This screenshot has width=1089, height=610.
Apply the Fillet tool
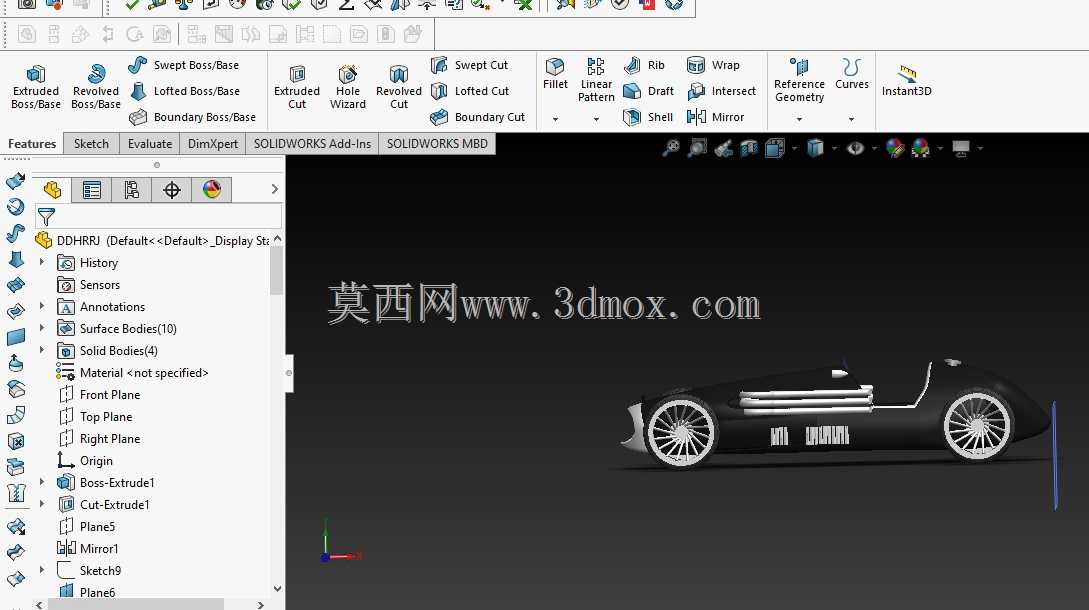555,74
